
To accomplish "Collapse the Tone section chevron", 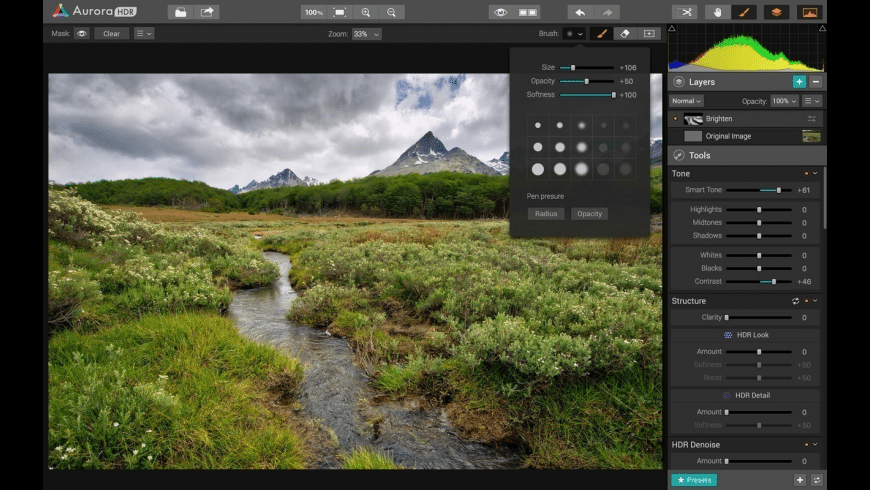I will click(815, 173).
